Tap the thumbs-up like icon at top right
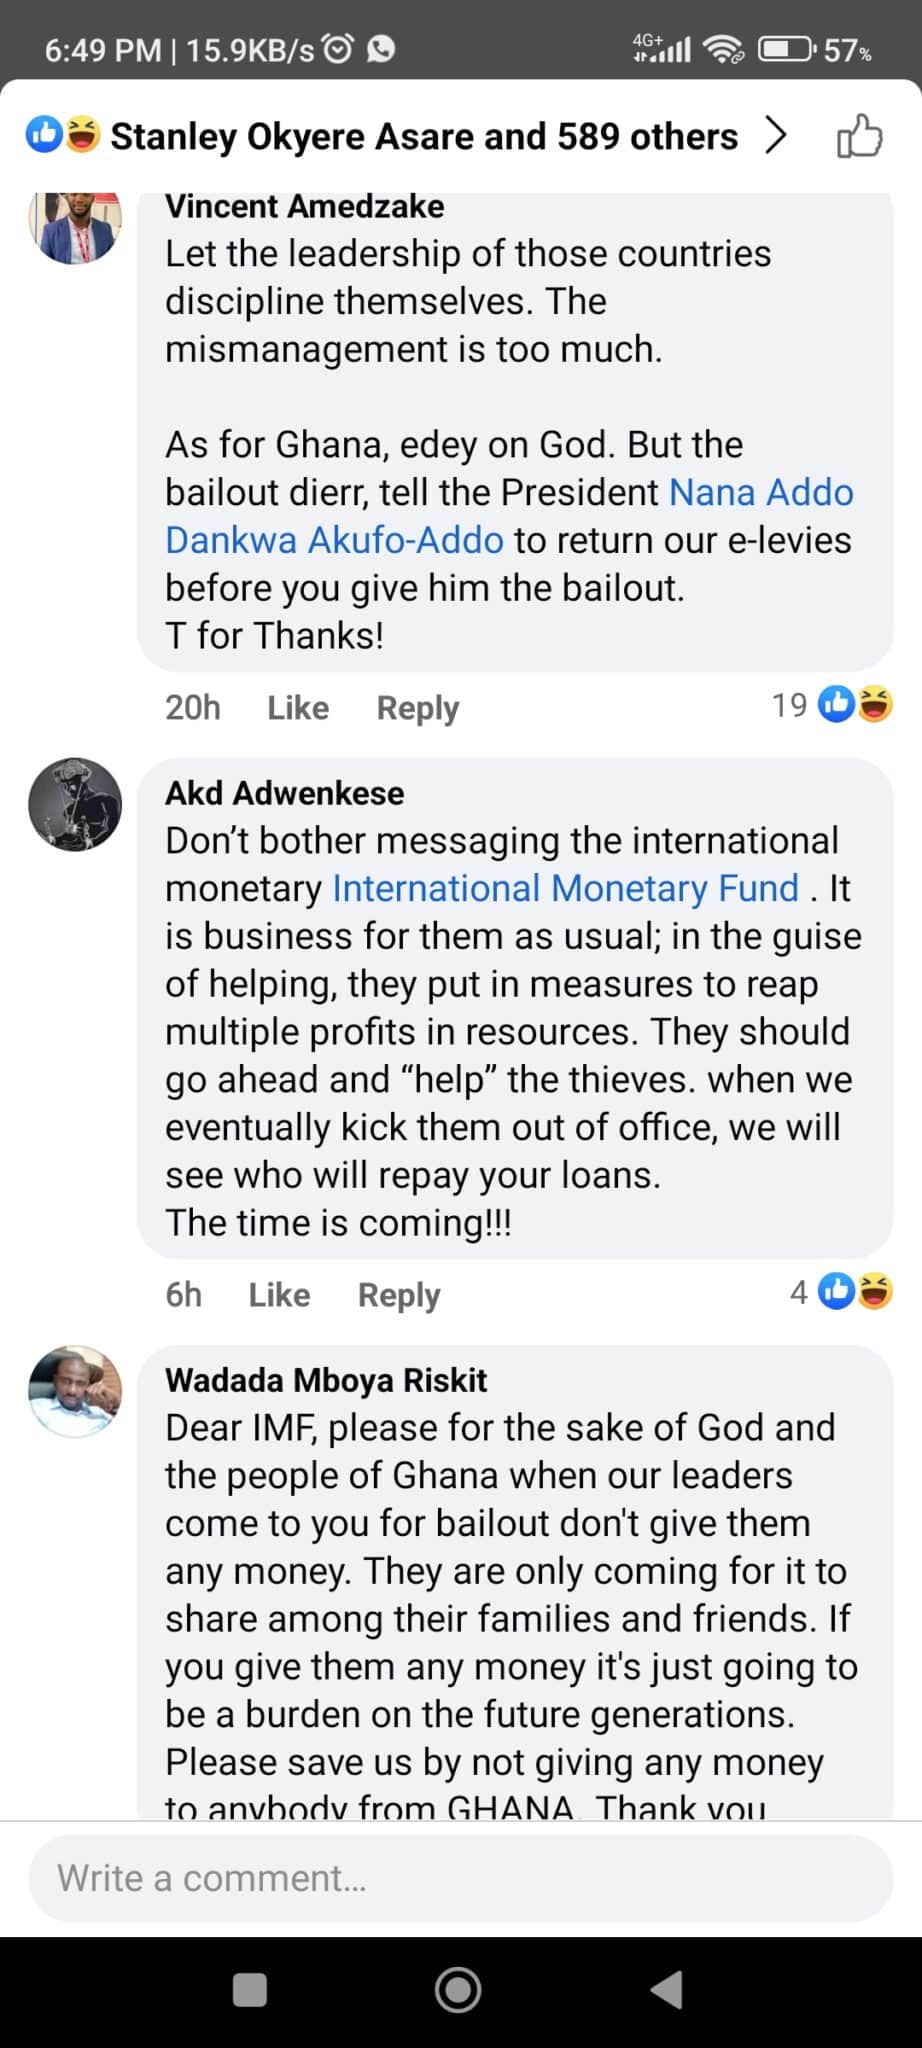The width and height of the screenshot is (922, 2048). coord(860,136)
